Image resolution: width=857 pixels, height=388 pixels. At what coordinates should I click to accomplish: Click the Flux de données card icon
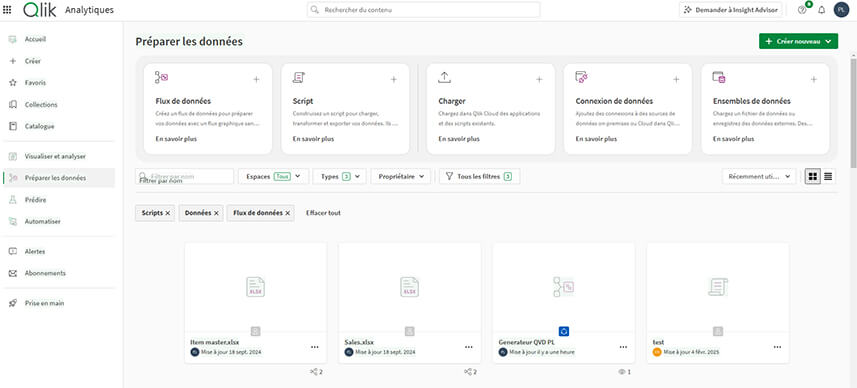(x=161, y=78)
